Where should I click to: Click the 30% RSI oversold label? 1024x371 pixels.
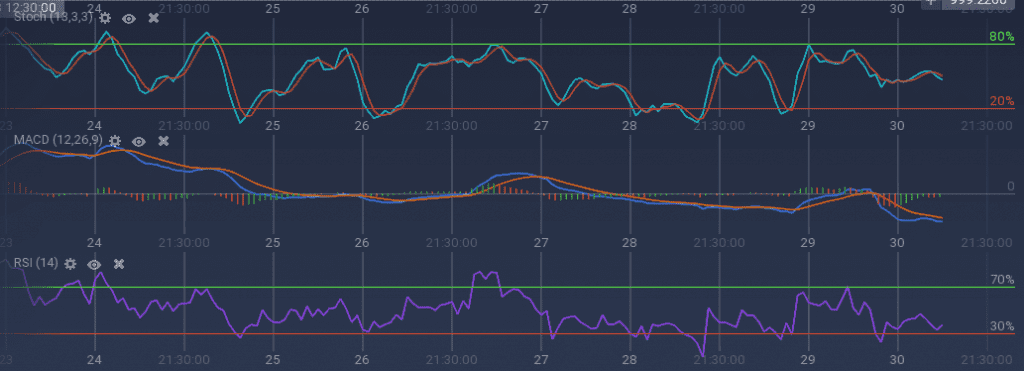pyautogui.click(x=1002, y=327)
